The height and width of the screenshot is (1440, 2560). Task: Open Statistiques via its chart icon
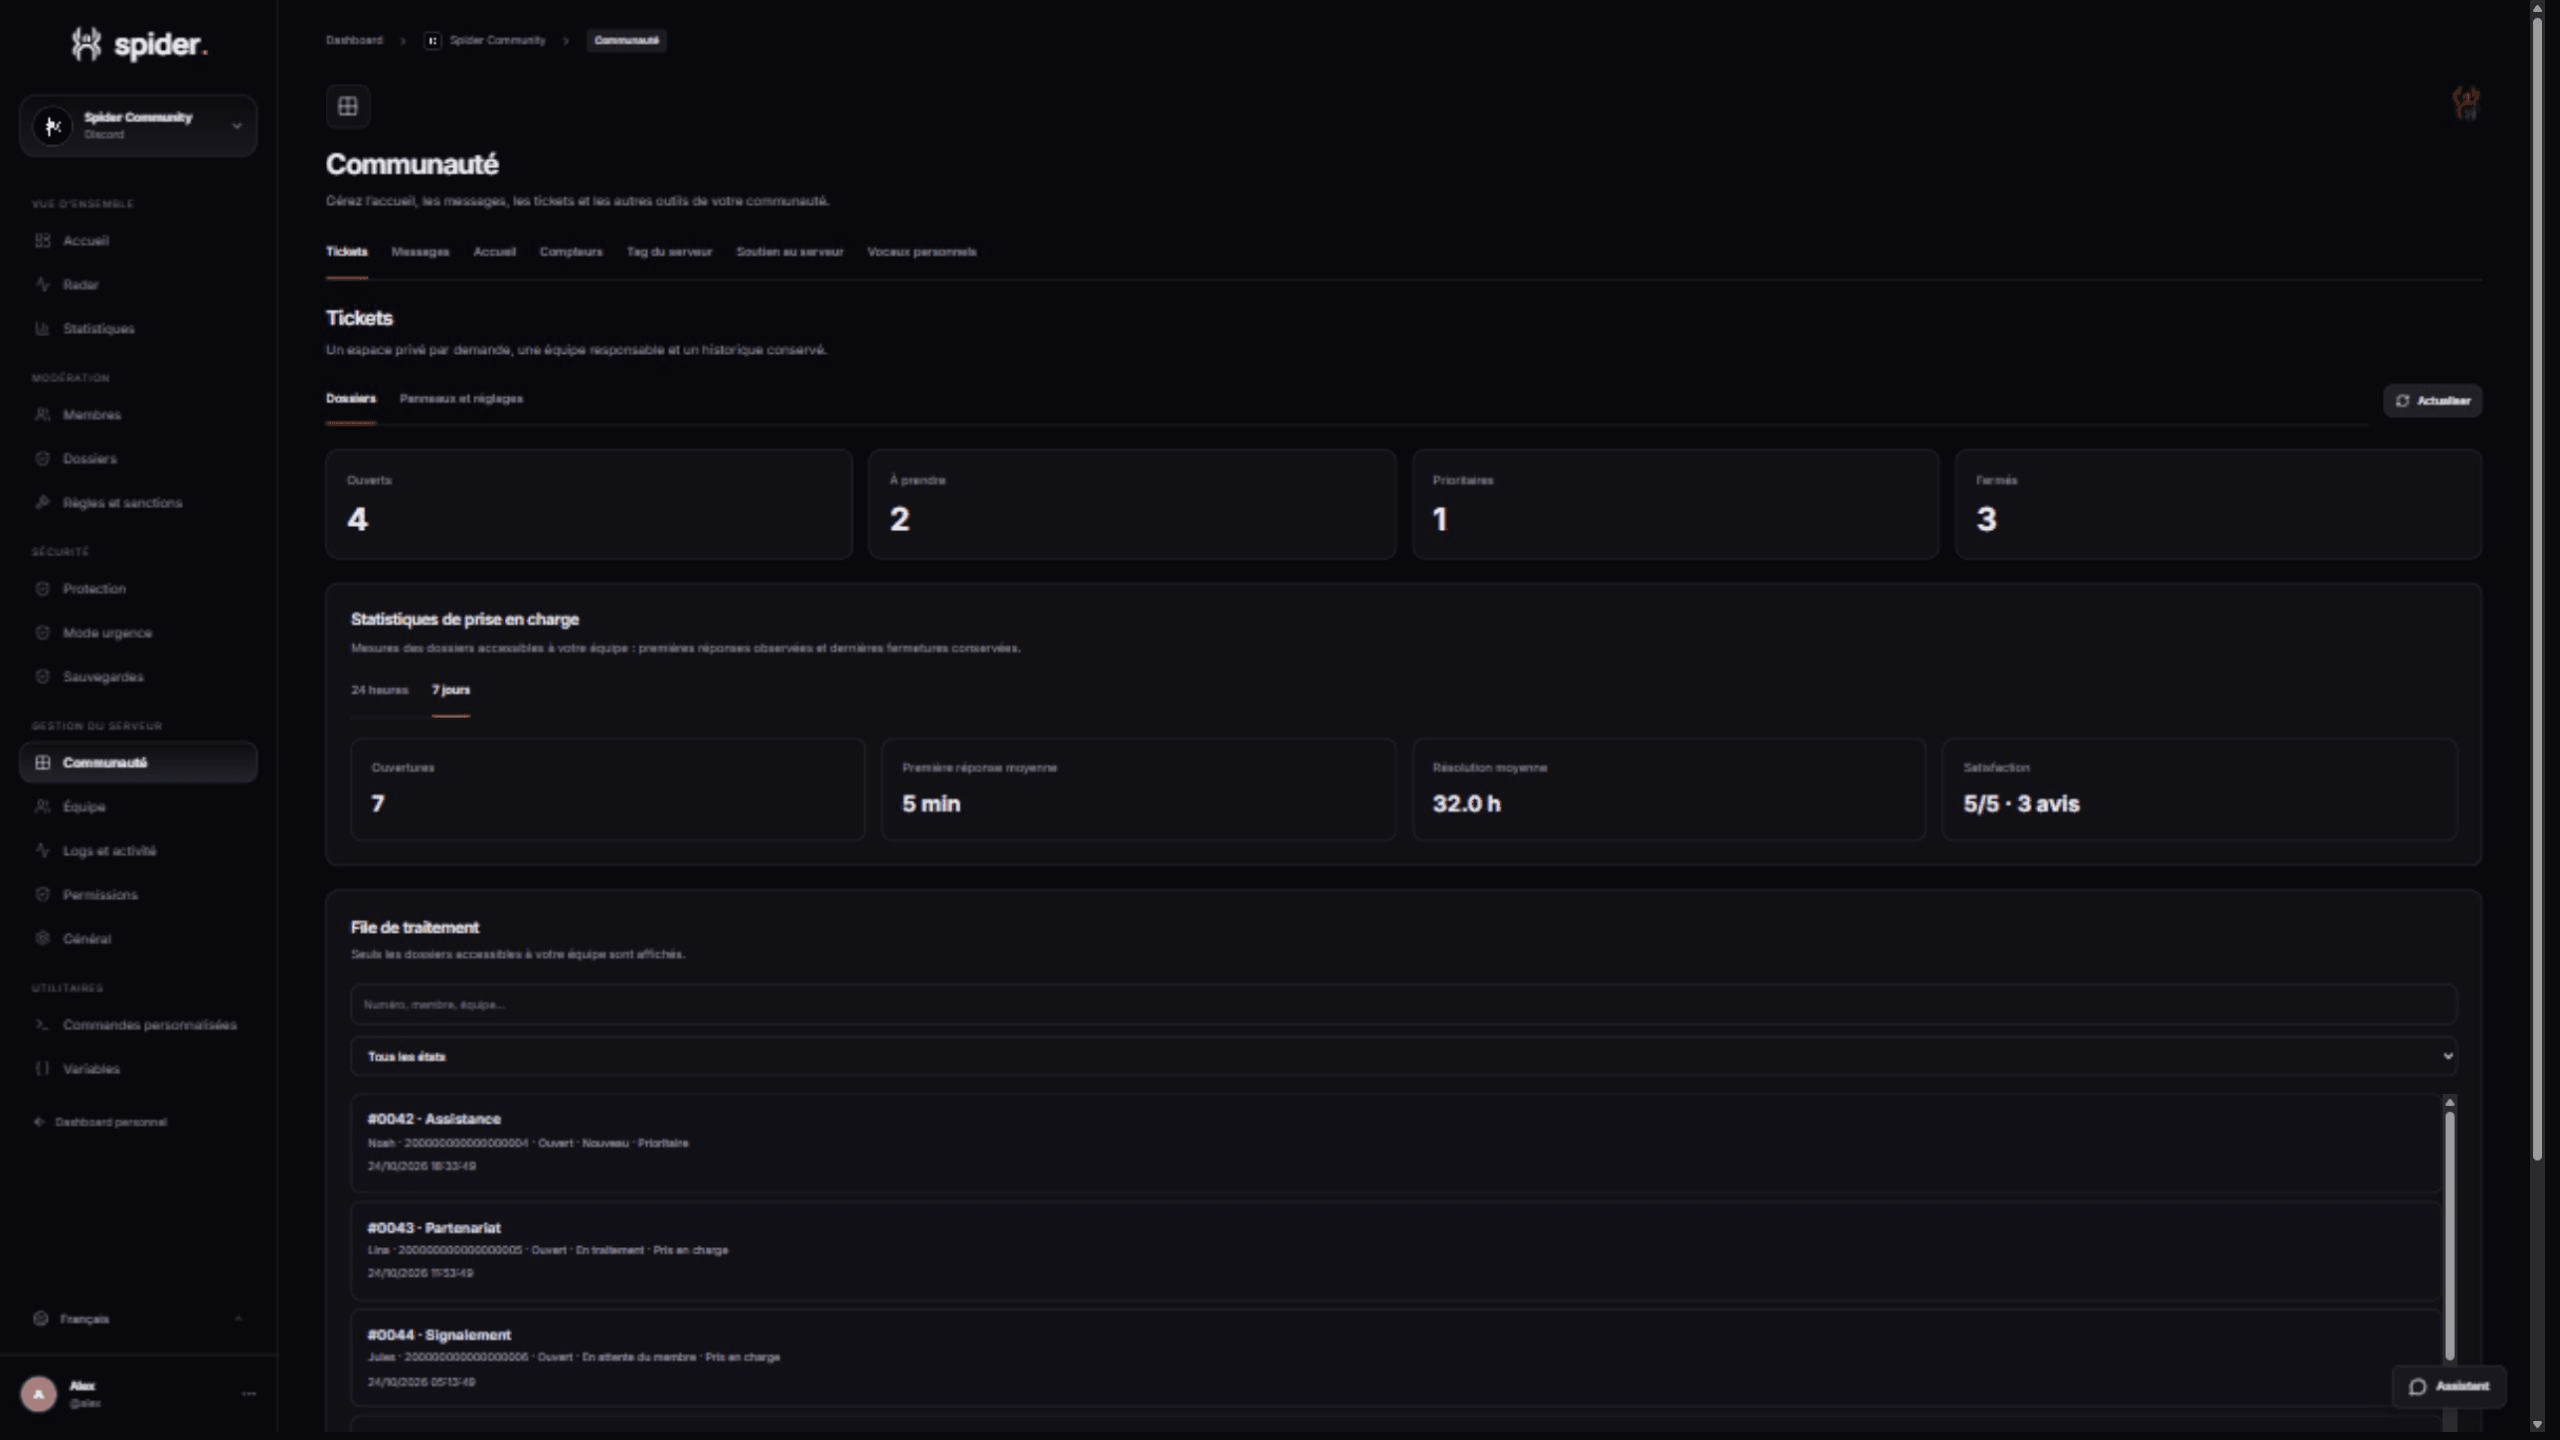(42, 328)
